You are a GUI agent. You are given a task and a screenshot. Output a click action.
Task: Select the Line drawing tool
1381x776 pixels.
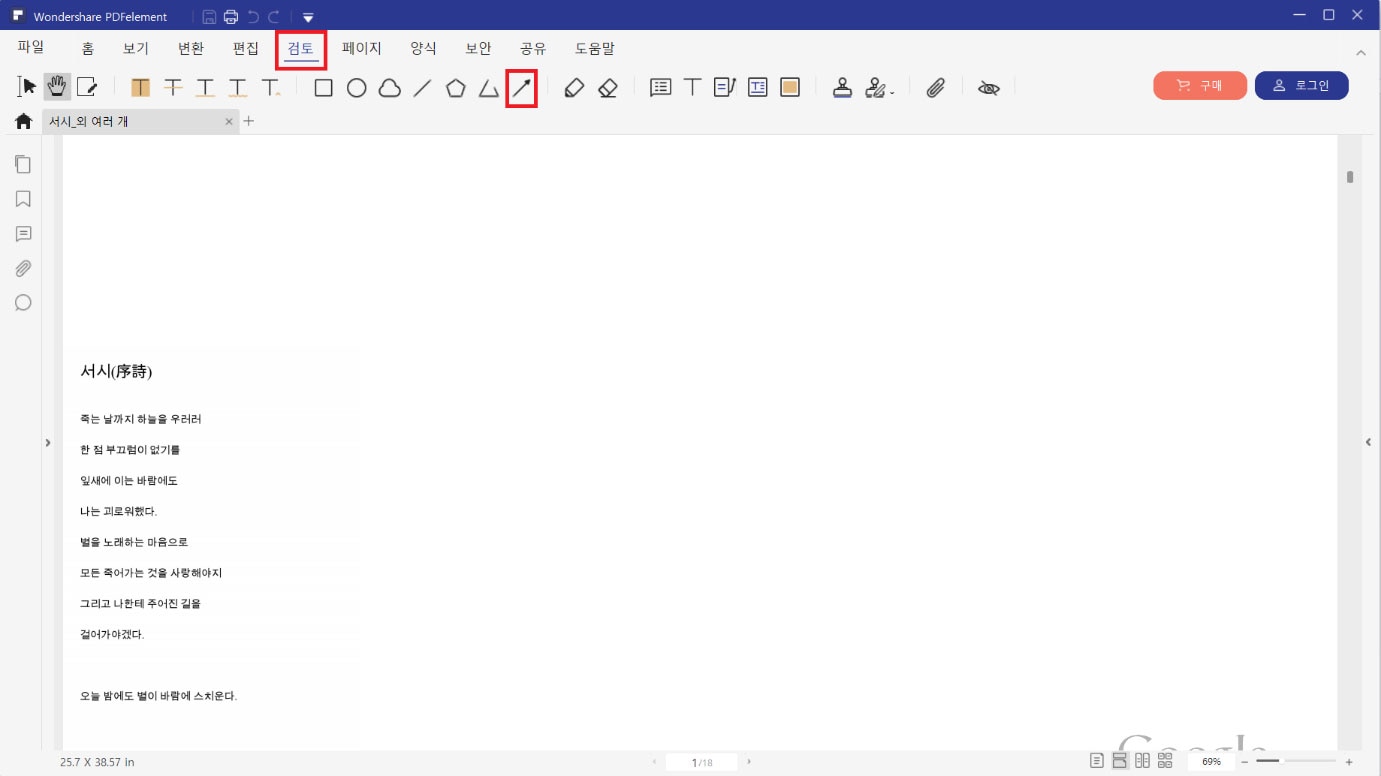(422, 88)
